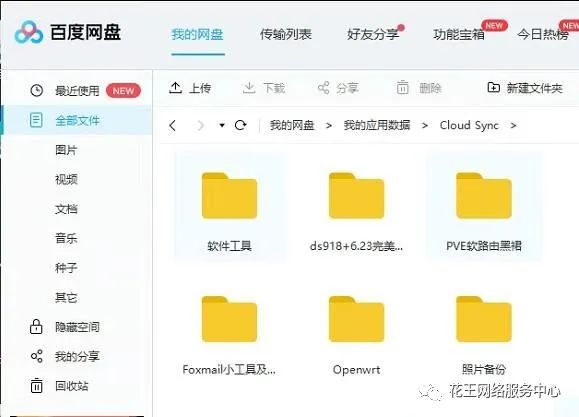Click the Baidu Netdisk cloud logo
579x417 pixels.
click(x=29, y=32)
